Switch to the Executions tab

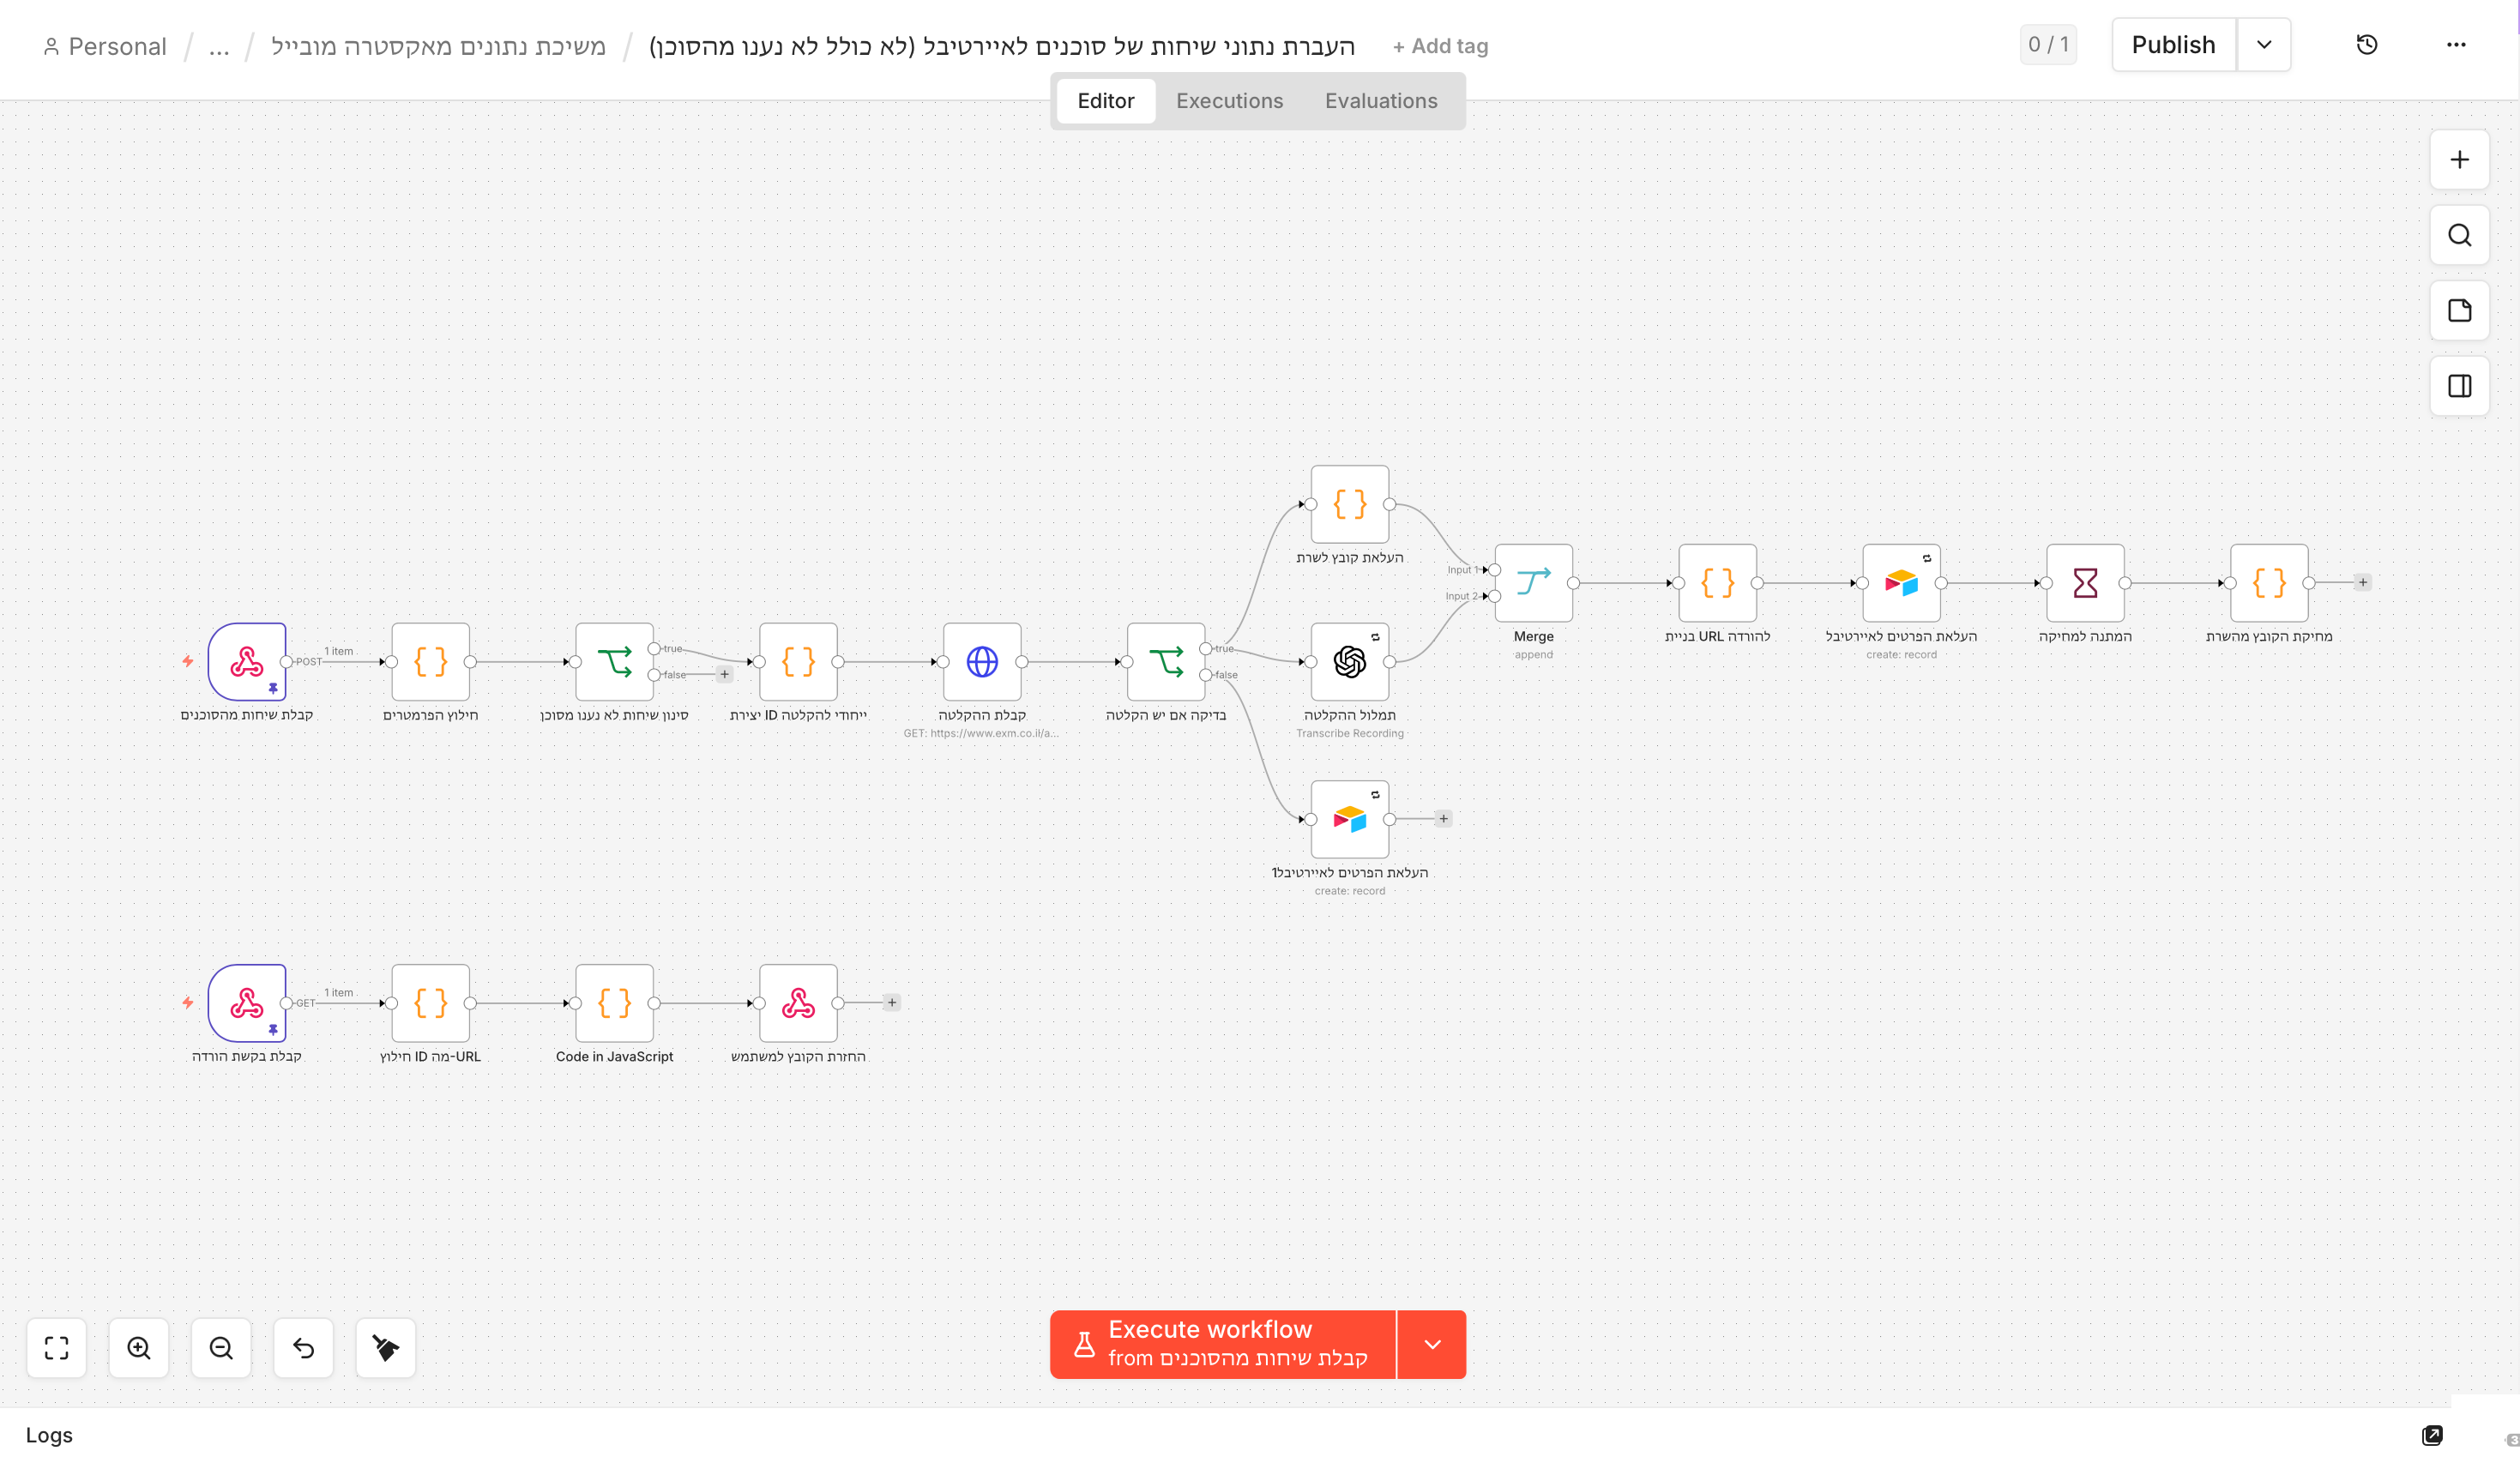coord(1228,101)
